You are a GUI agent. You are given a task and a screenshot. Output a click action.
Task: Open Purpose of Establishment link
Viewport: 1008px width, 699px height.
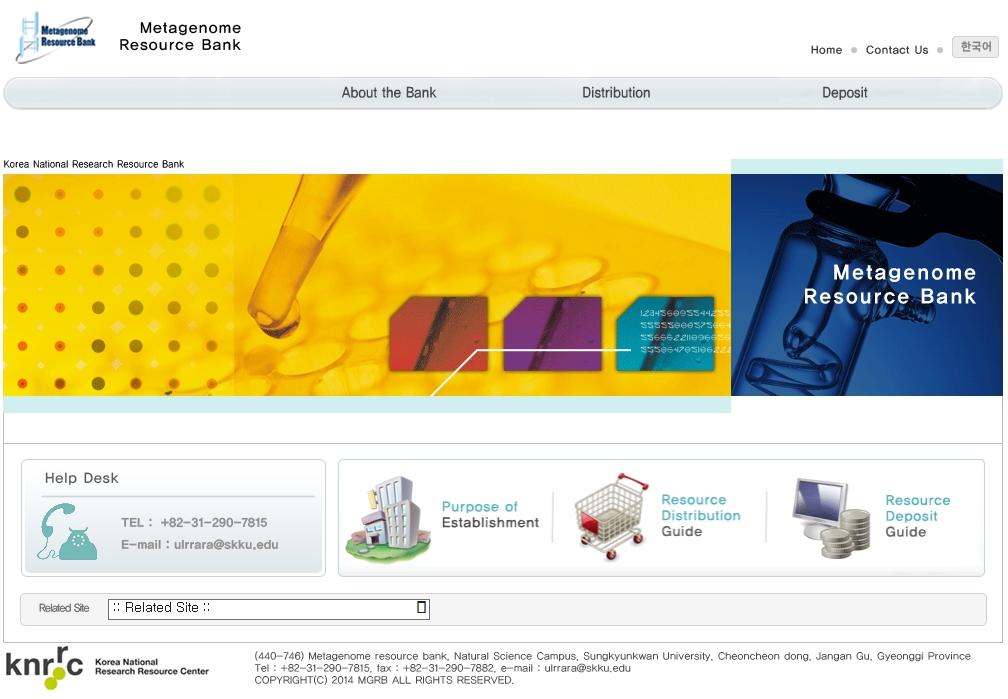click(x=490, y=514)
